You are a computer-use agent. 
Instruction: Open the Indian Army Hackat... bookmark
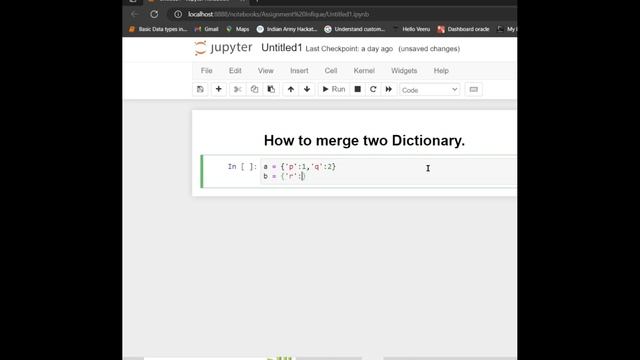pos(287,29)
